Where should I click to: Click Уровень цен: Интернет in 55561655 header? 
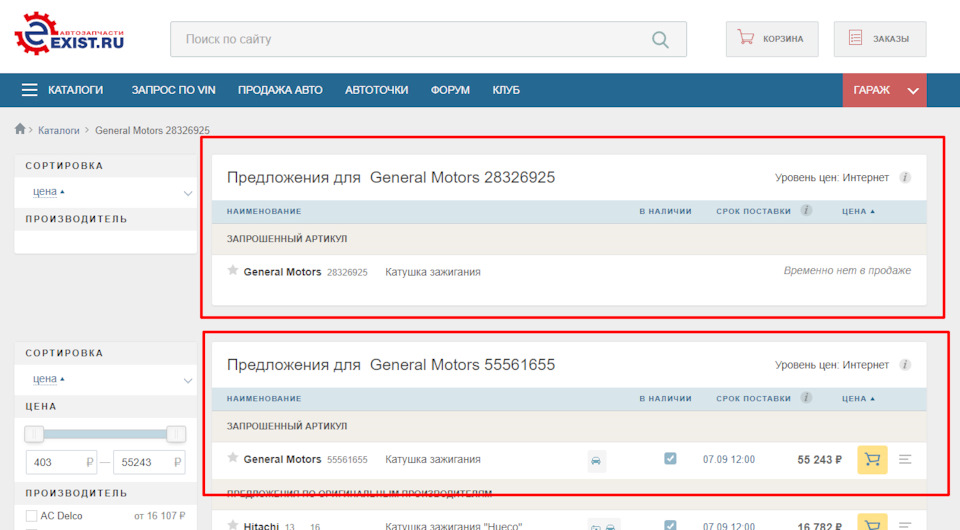pyautogui.click(x=831, y=365)
